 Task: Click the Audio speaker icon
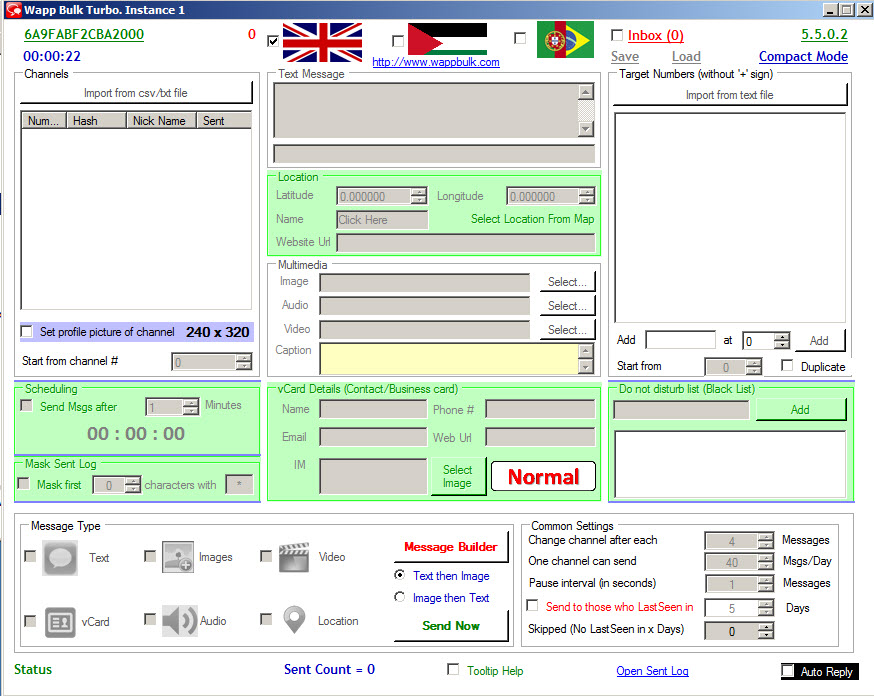click(x=179, y=620)
